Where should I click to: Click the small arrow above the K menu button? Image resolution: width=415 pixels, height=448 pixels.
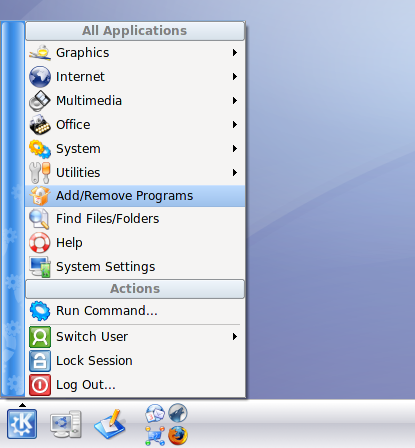tap(22, 405)
